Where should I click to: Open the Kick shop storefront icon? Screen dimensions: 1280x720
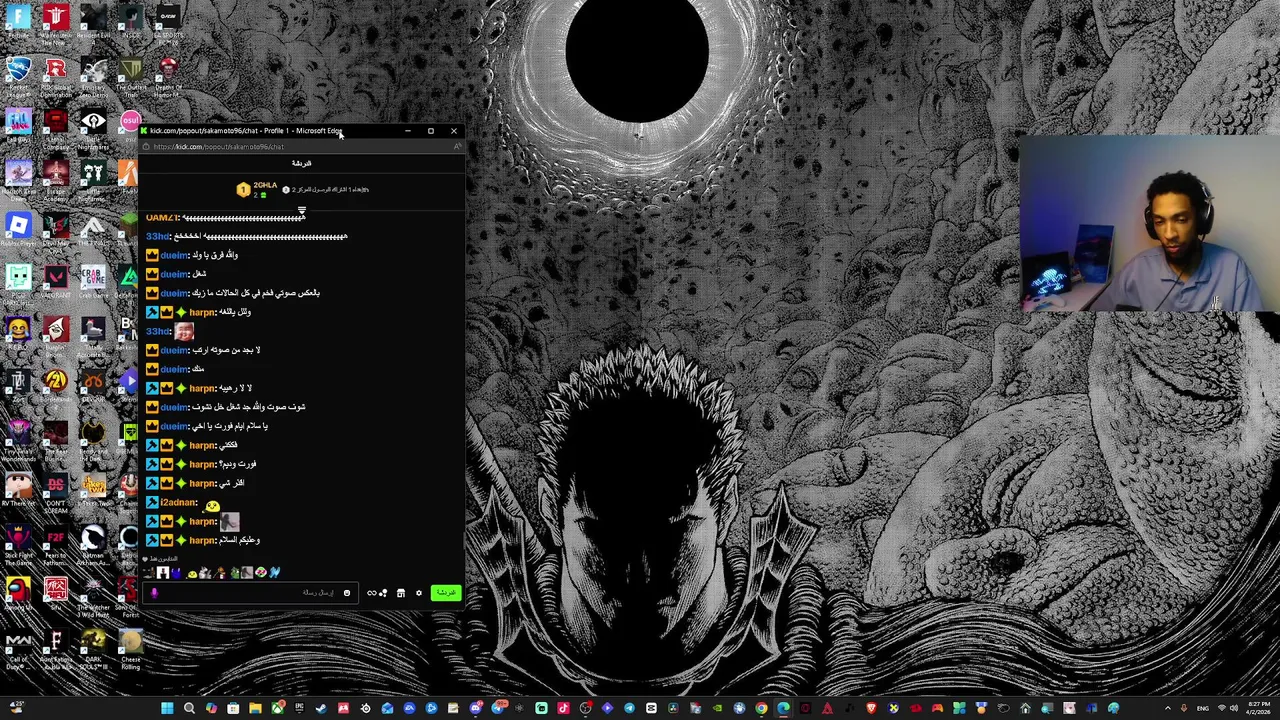pyautogui.click(x=401, y=593)
